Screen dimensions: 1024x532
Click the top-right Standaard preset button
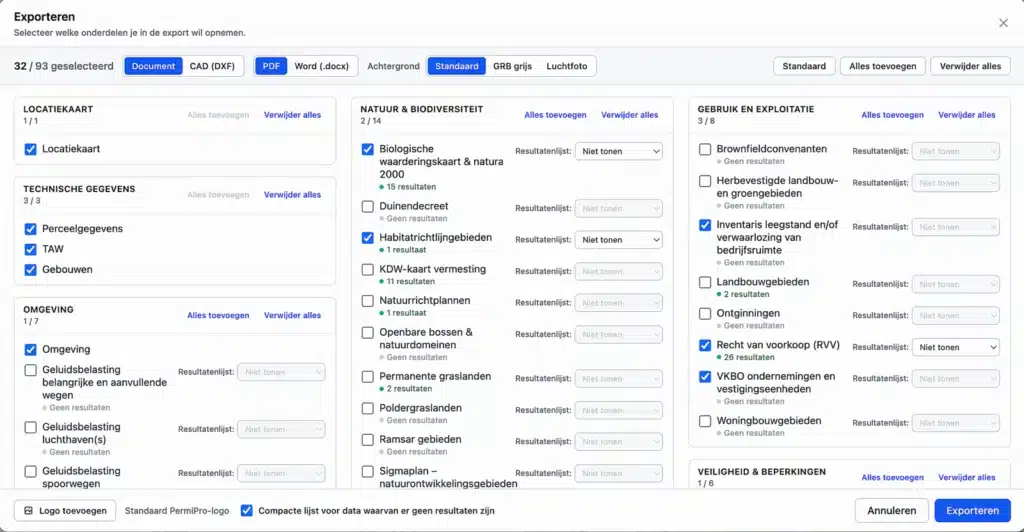pyautogui.click(x=804, y=66)
